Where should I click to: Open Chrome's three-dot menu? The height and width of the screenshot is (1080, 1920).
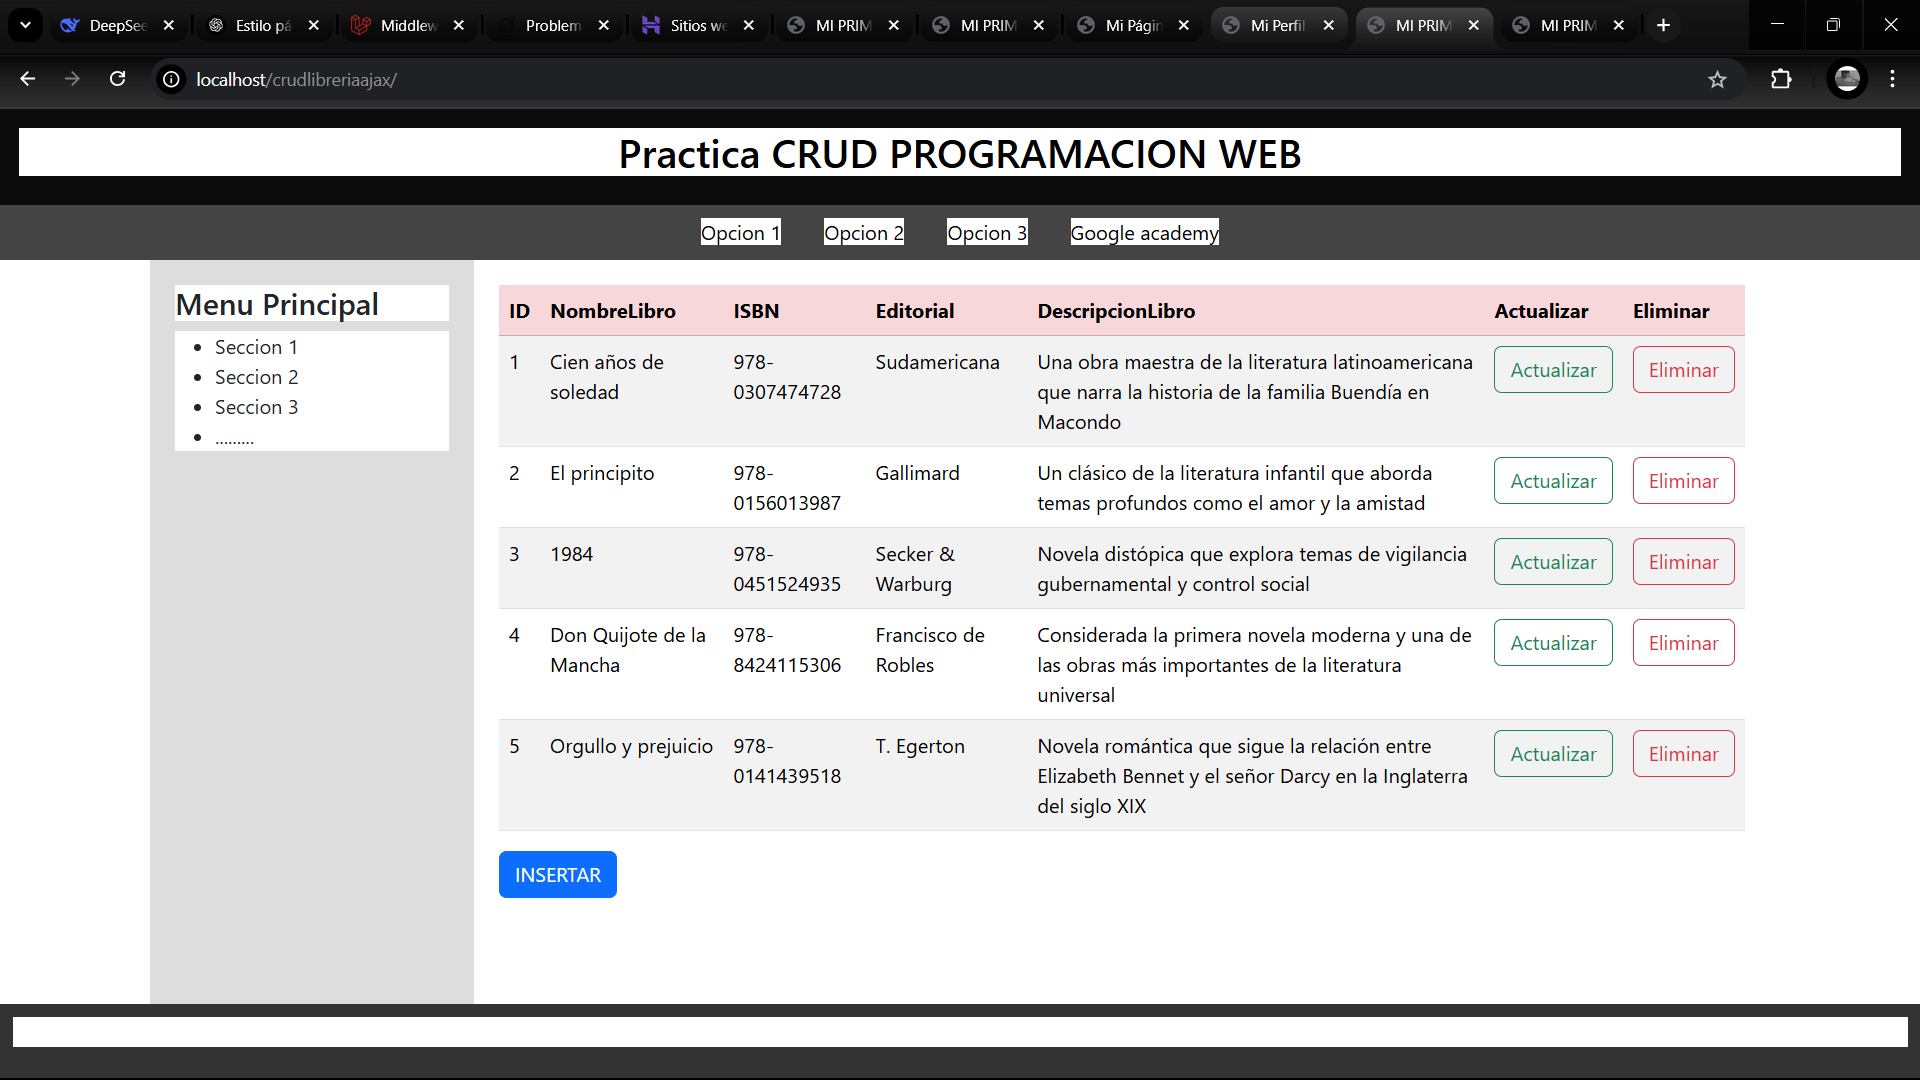click(1892, 79)
